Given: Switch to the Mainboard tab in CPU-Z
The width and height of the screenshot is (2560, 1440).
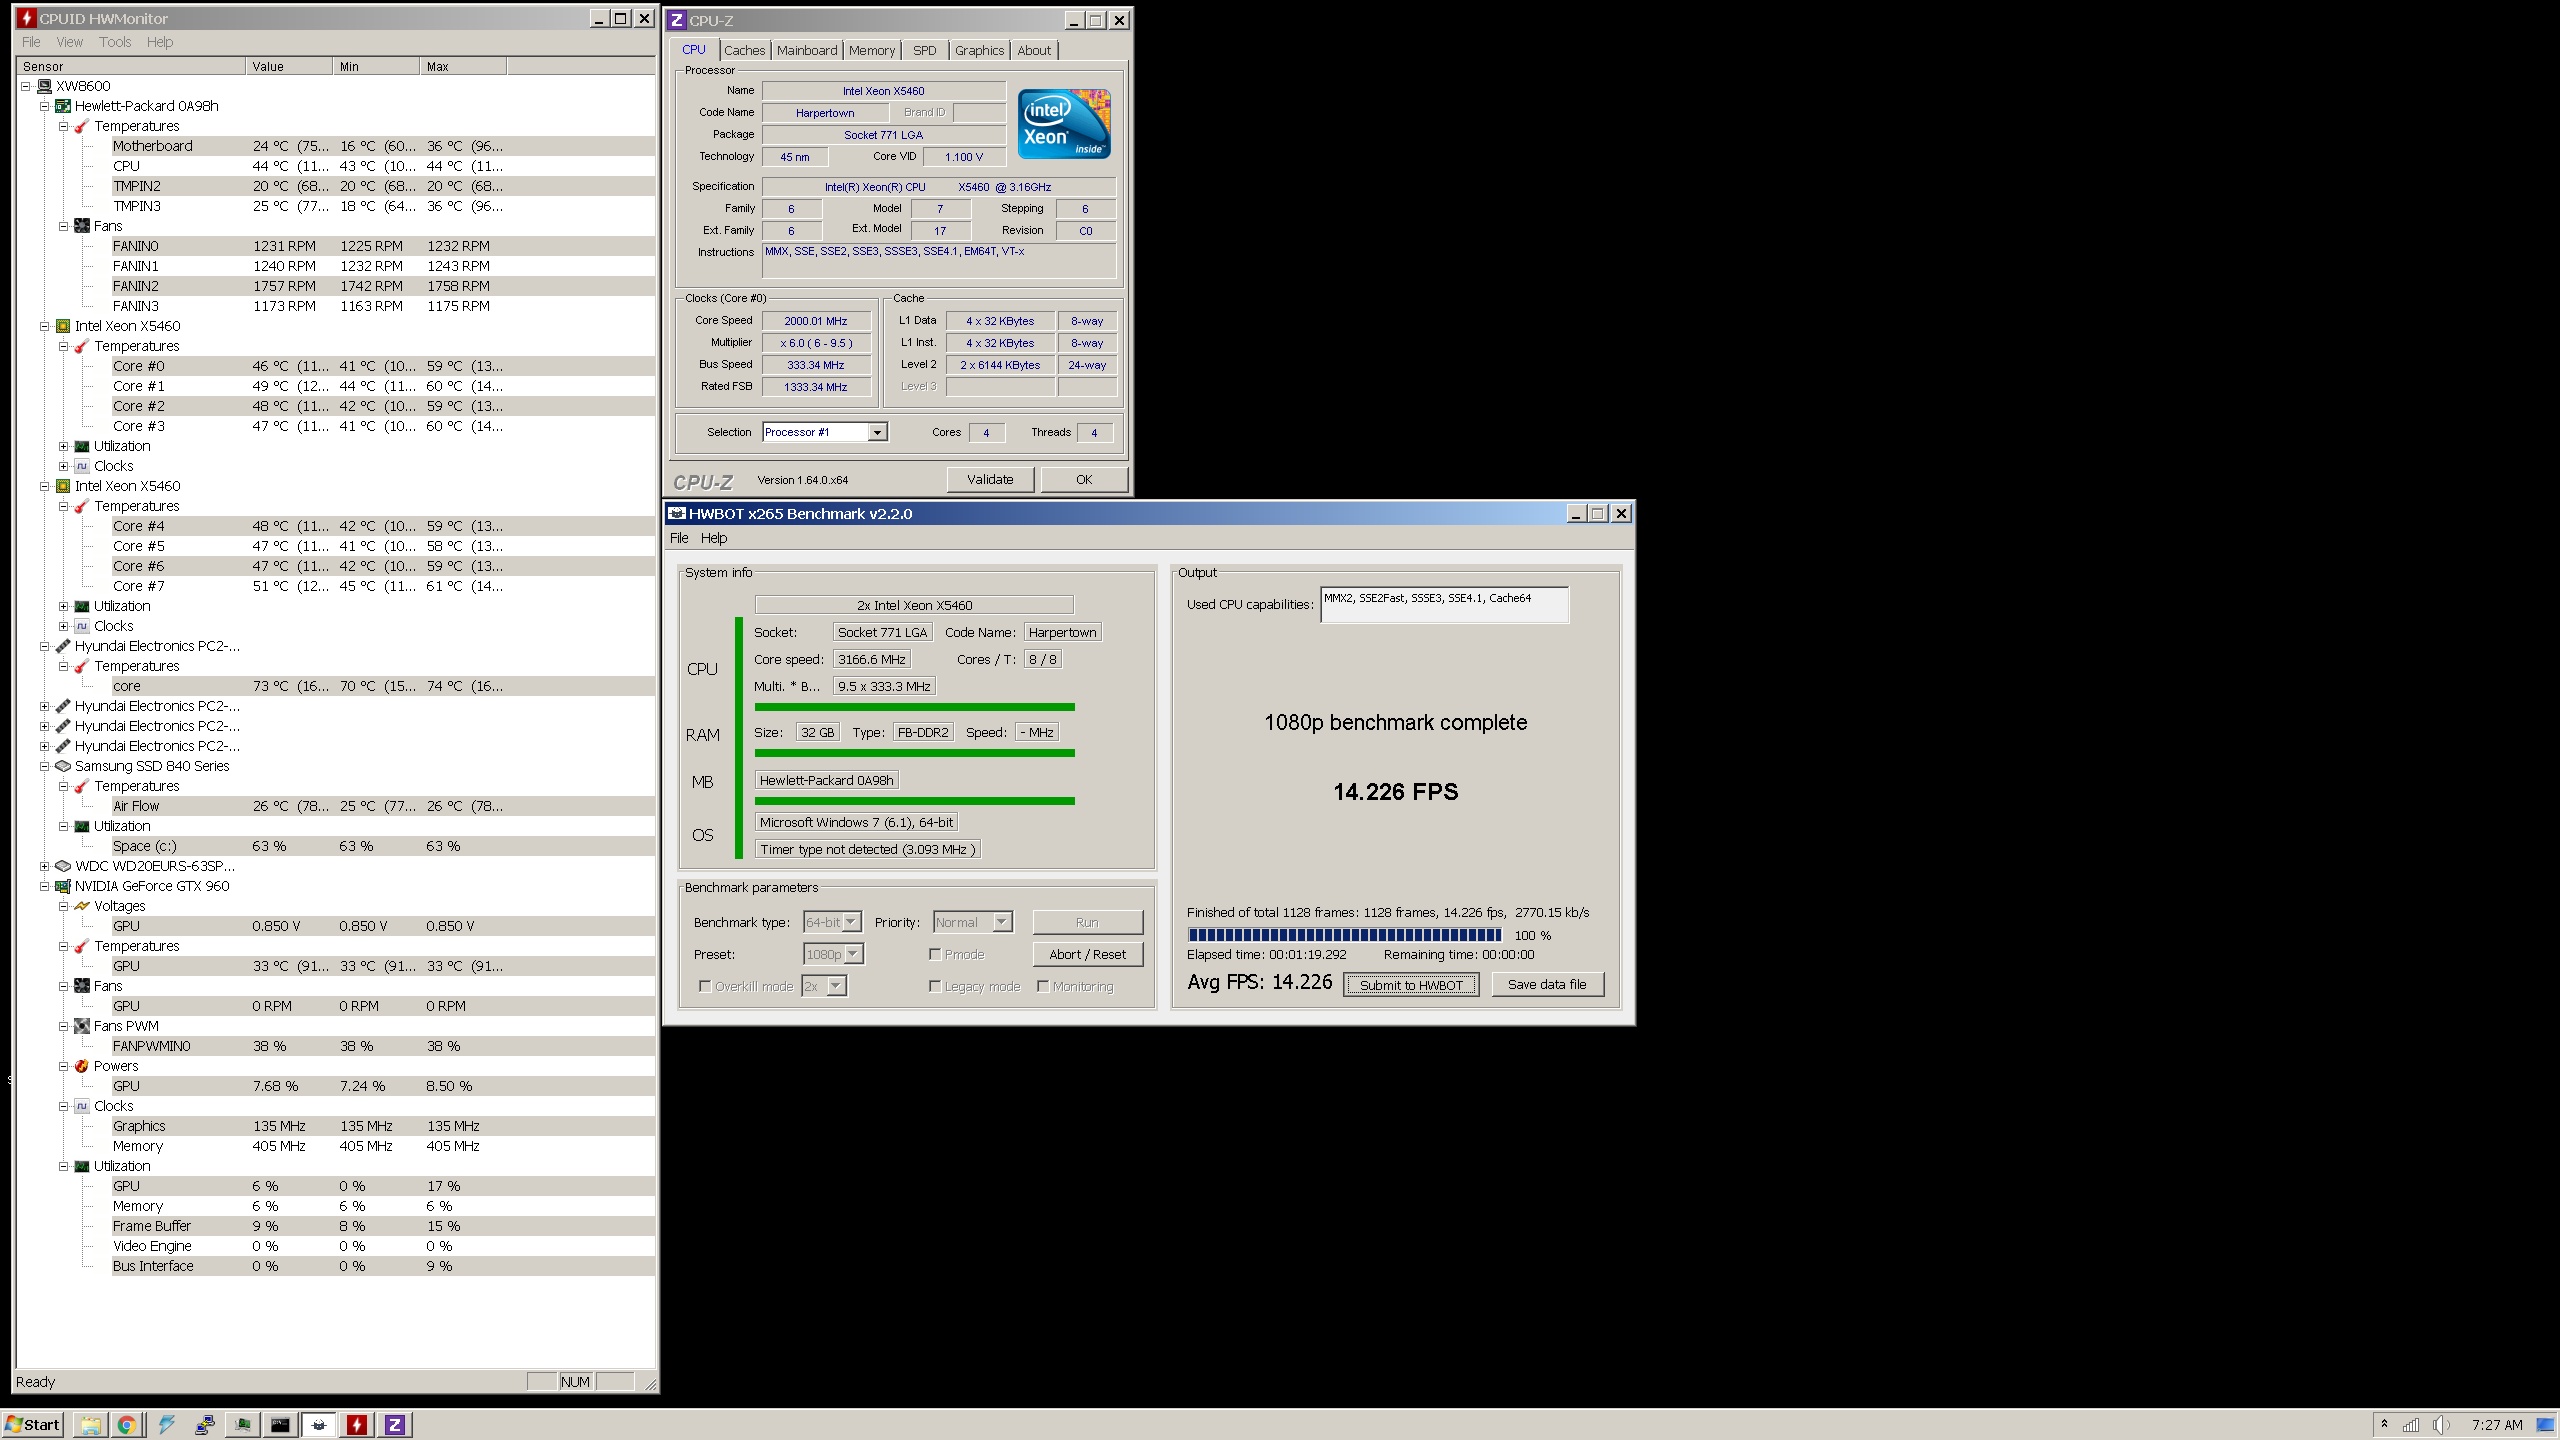Looking at the screenshot, I should (807, 50).
